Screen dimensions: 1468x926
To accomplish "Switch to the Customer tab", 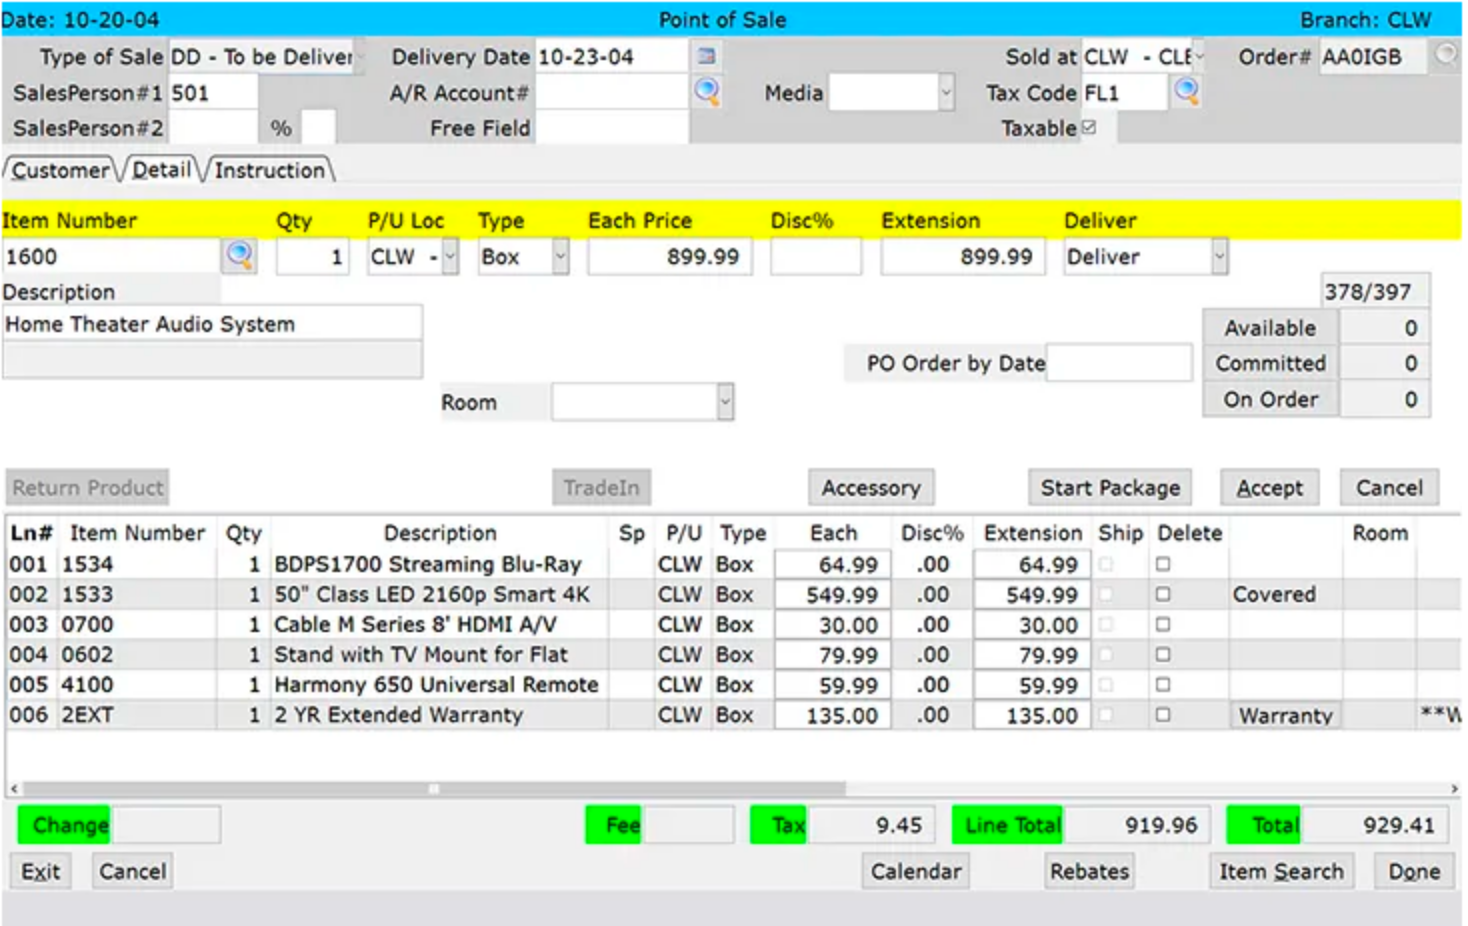I will click(61, 170).
